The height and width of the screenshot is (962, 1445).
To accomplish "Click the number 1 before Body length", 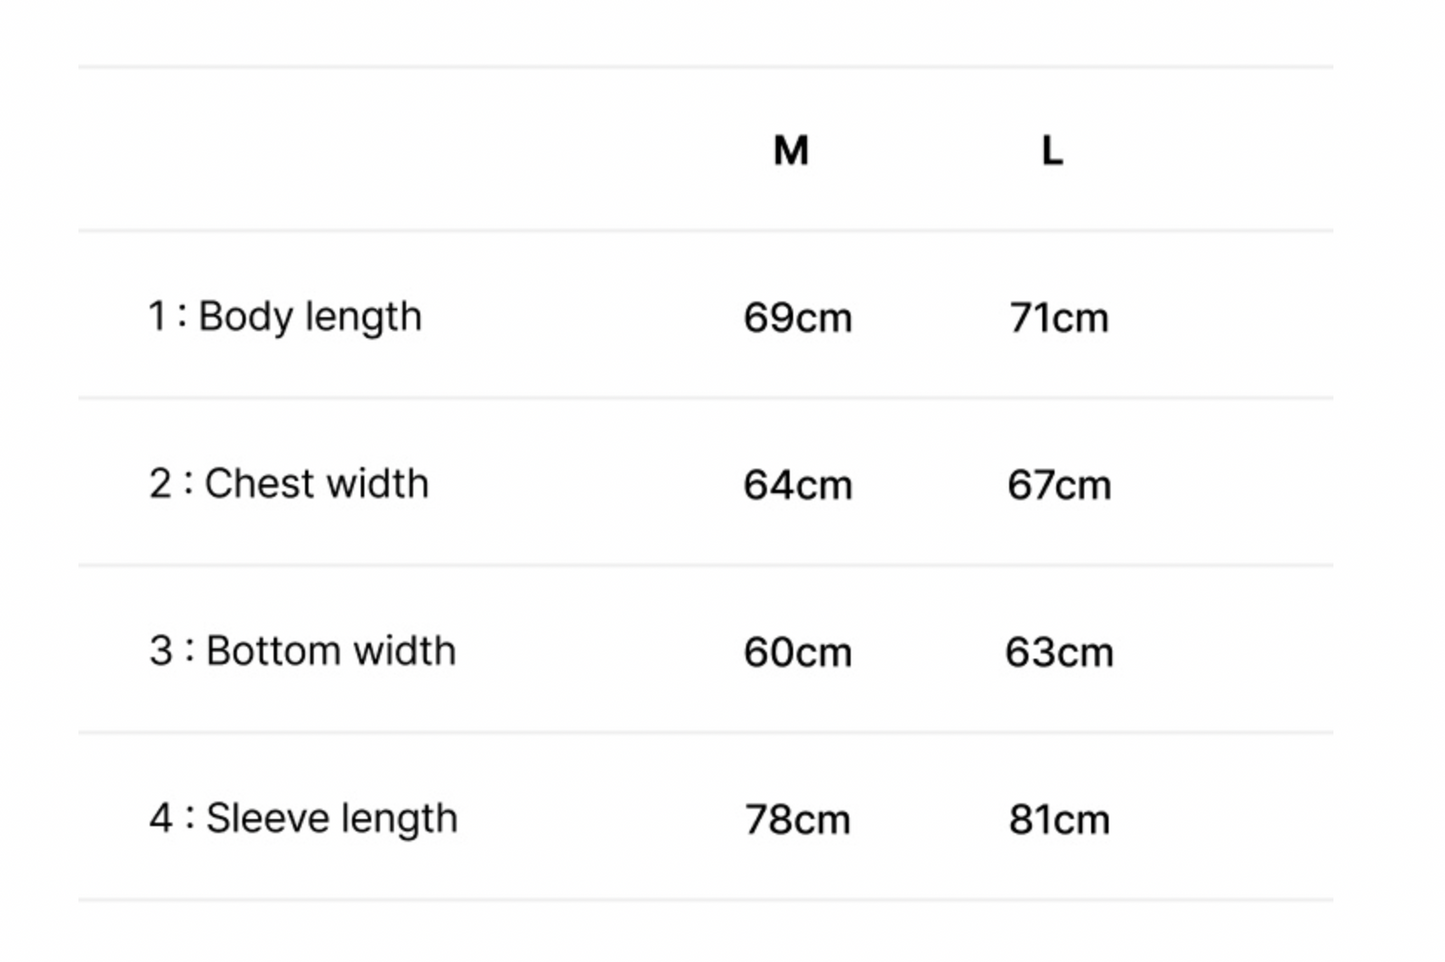I will click(157, 317).
